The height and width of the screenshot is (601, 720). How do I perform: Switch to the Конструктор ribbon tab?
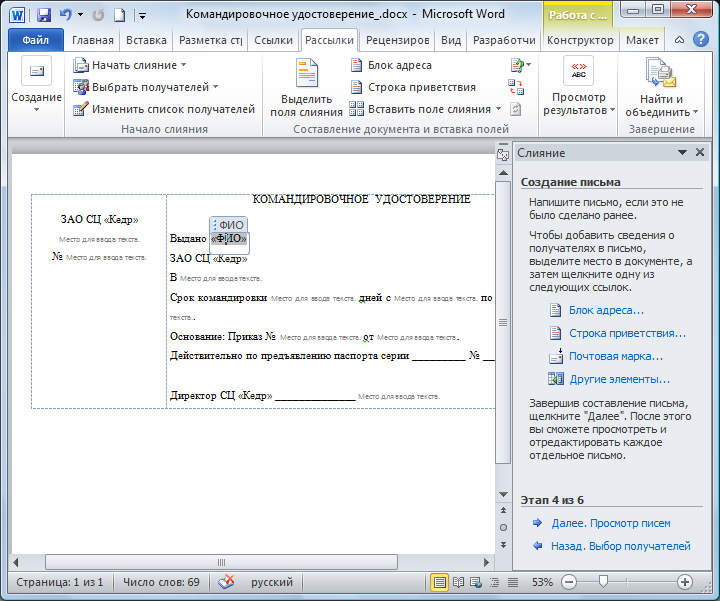tap(580, 40)
